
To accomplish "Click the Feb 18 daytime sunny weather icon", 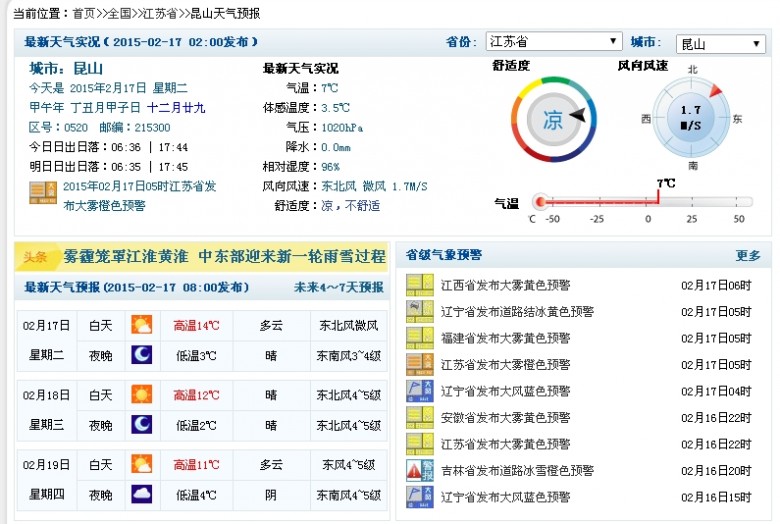I will (x=142, y=395).
